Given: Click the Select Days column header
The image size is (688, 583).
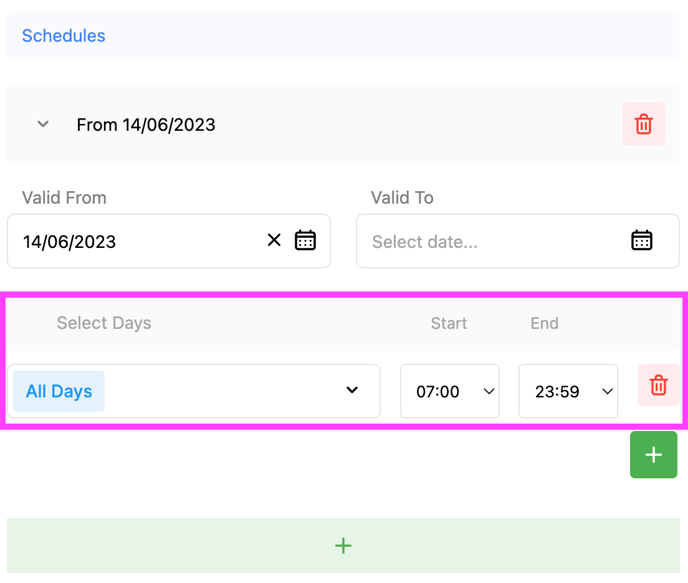Looking at the screenshot, I should click(104, 323).
